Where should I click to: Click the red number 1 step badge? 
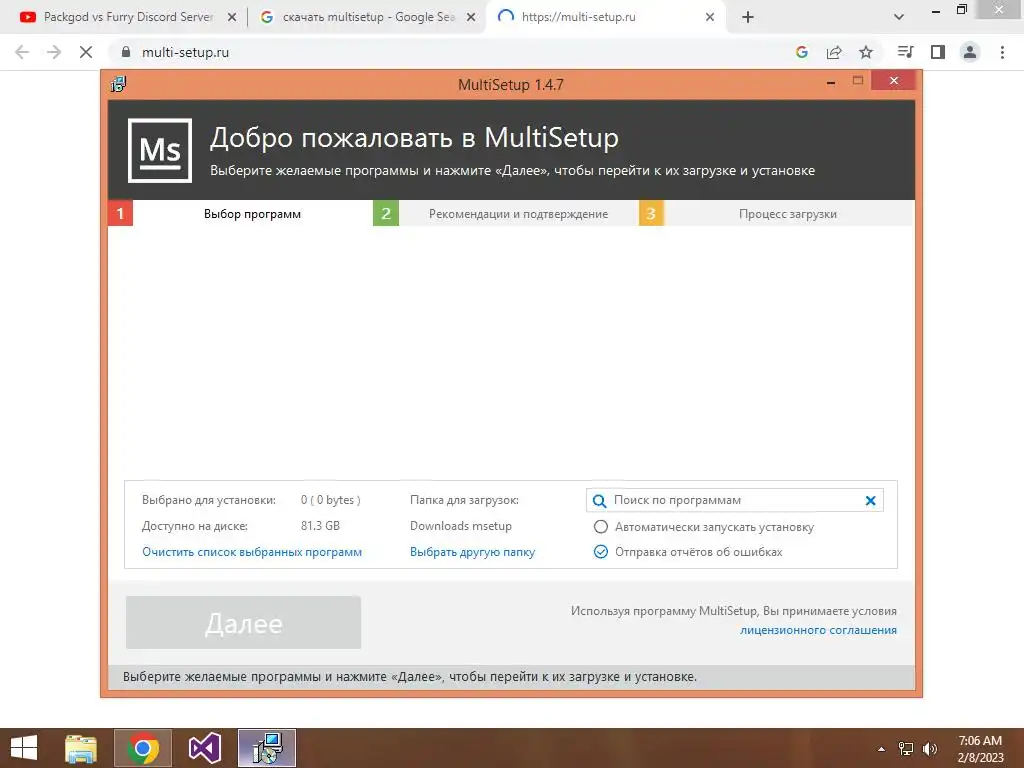(120, 214)
